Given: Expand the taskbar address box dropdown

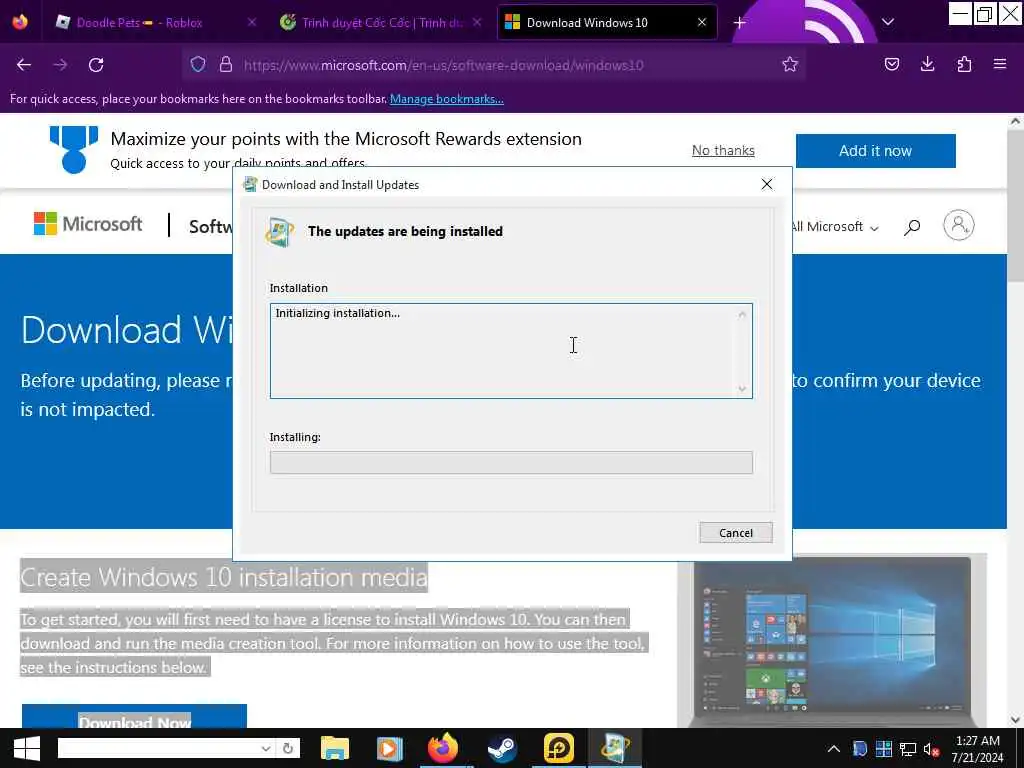Looking at the screenshot, I should (x=266, y=748).
